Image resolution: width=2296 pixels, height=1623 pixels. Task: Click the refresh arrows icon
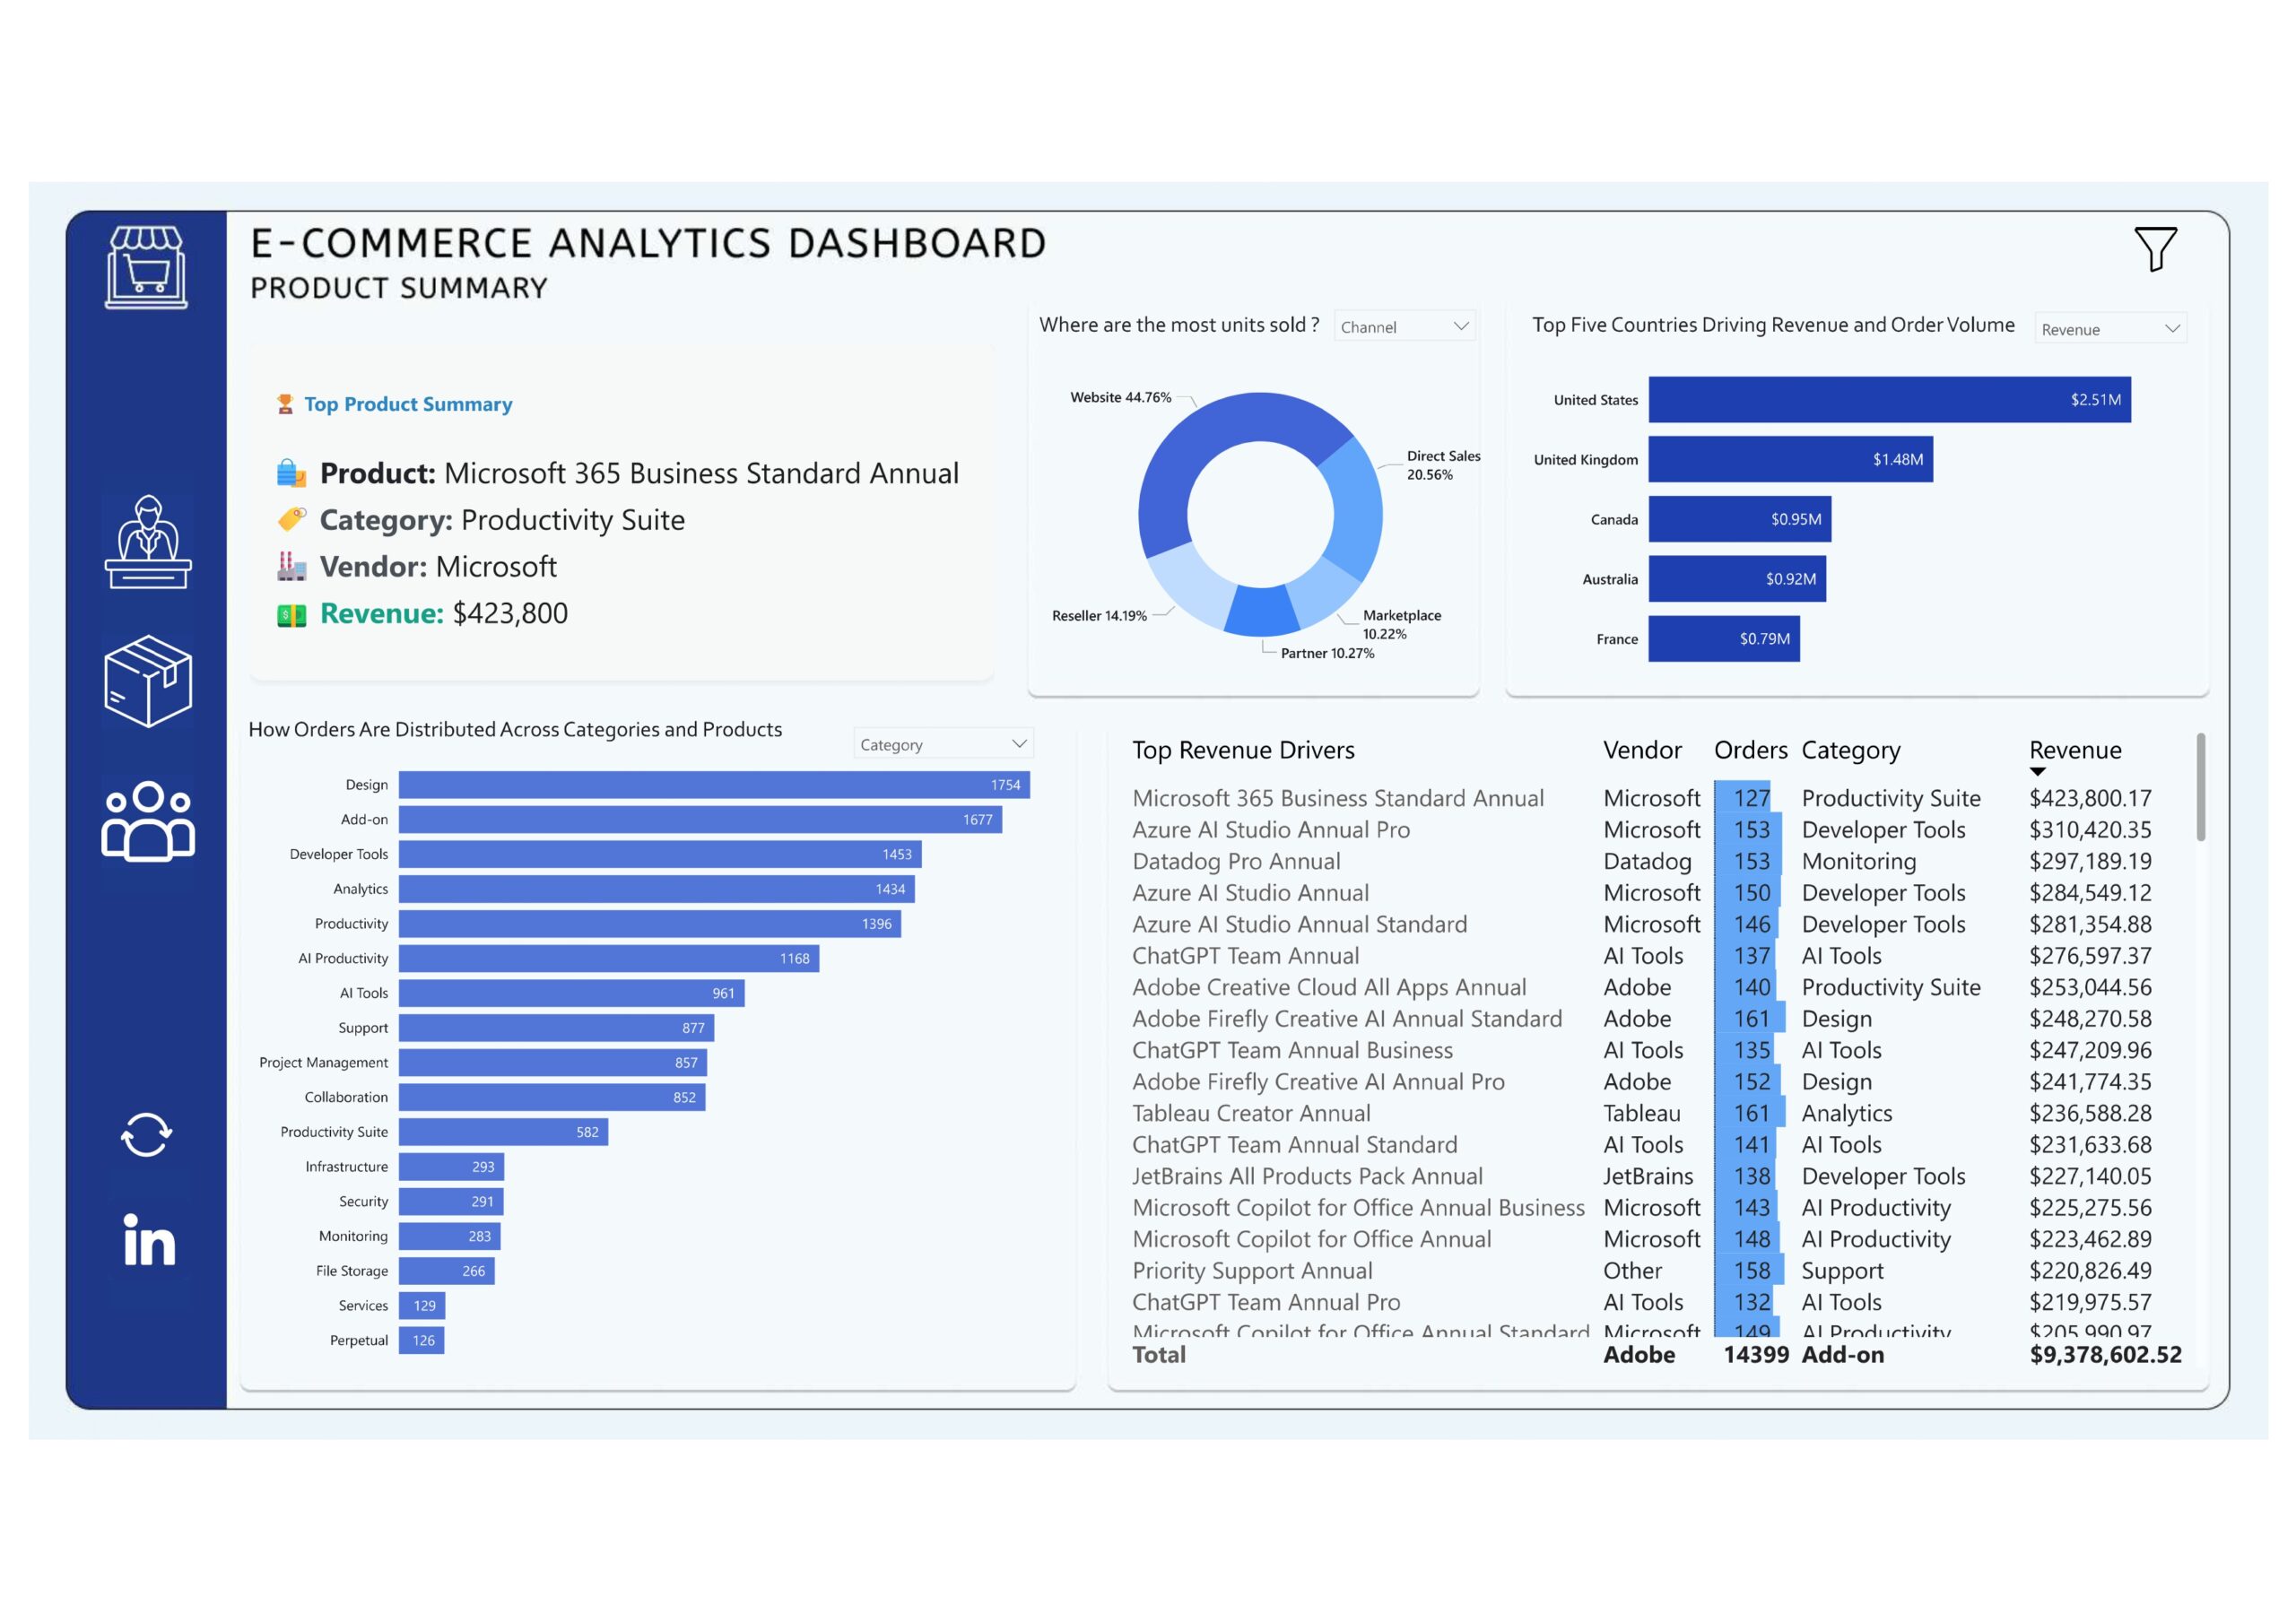[147, 1135]
